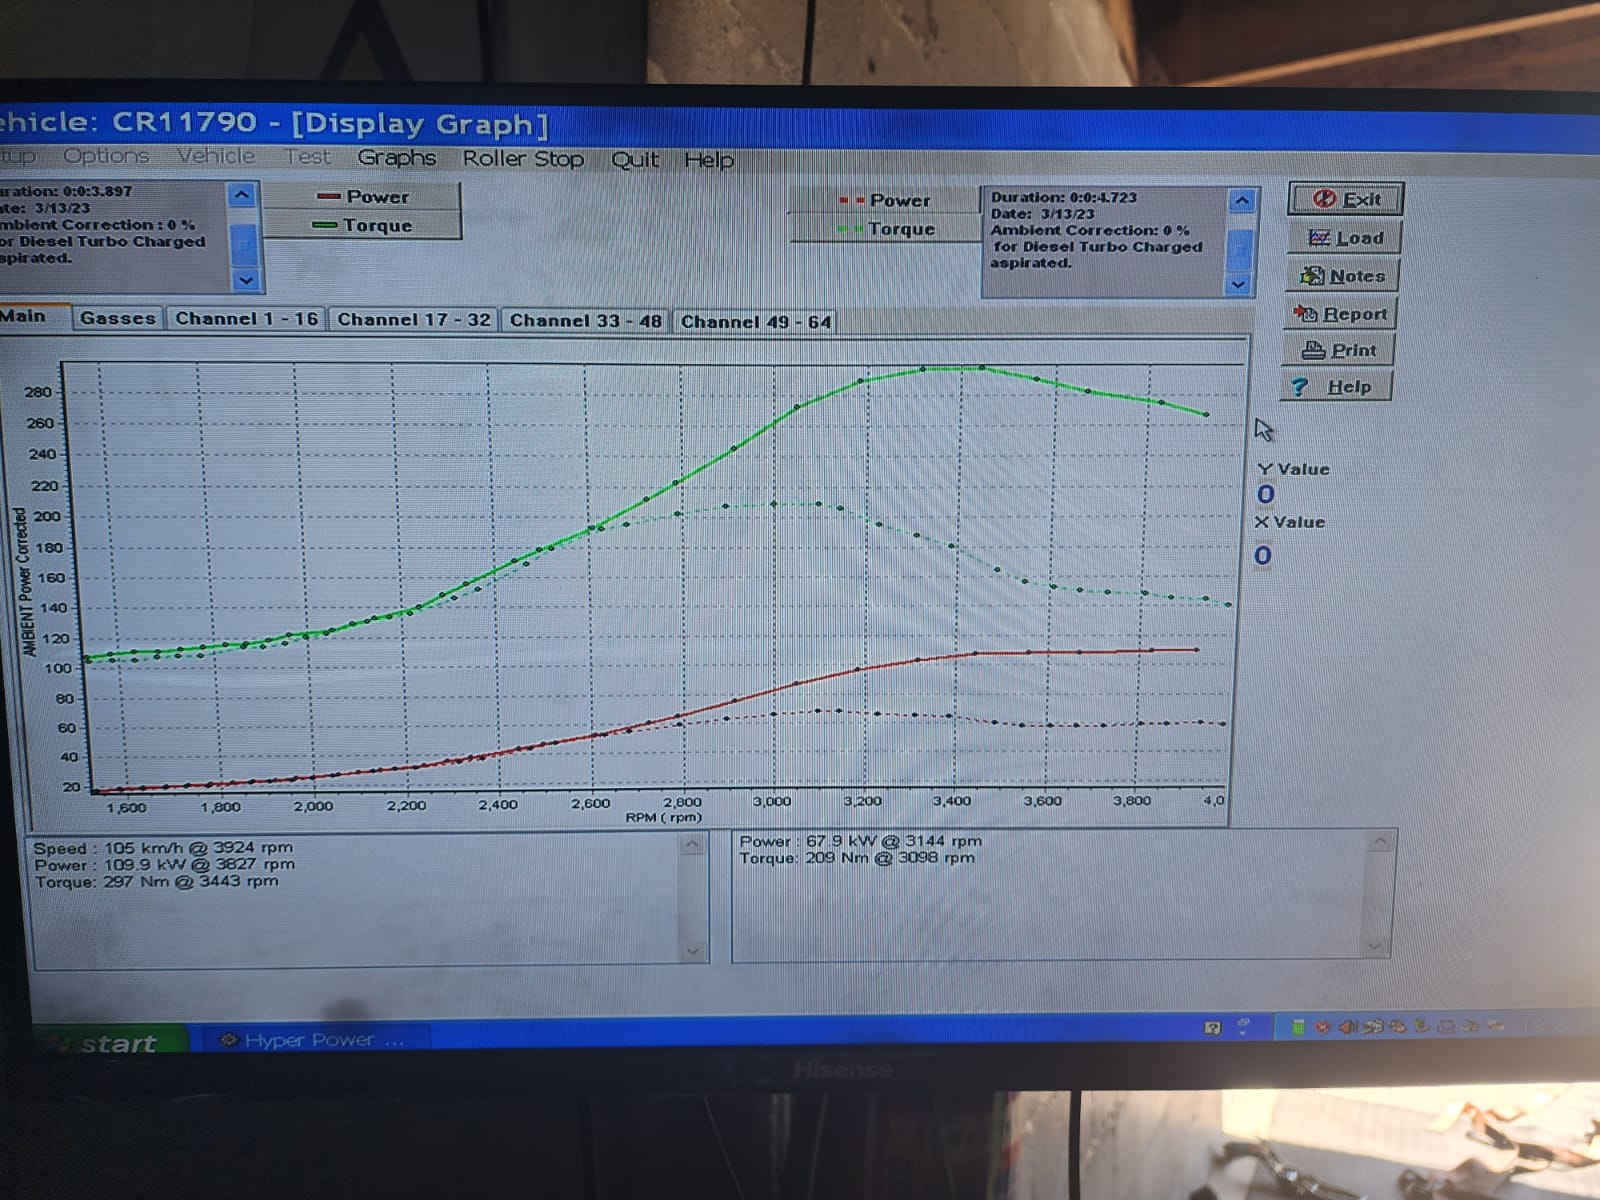Click down arrow of the Speed results box
Image resolution: width=1600 pixels, height=1200 pixels.
[692, 951]
